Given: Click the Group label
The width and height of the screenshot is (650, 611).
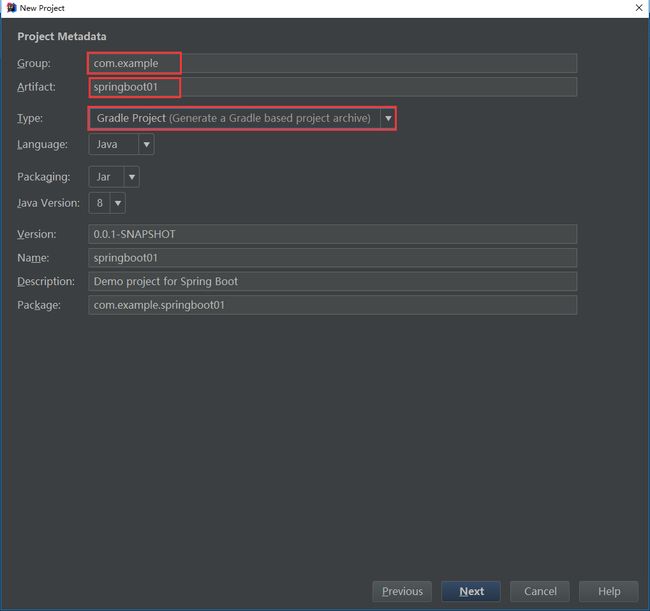Looking at the screenshot, I should 34,63.
